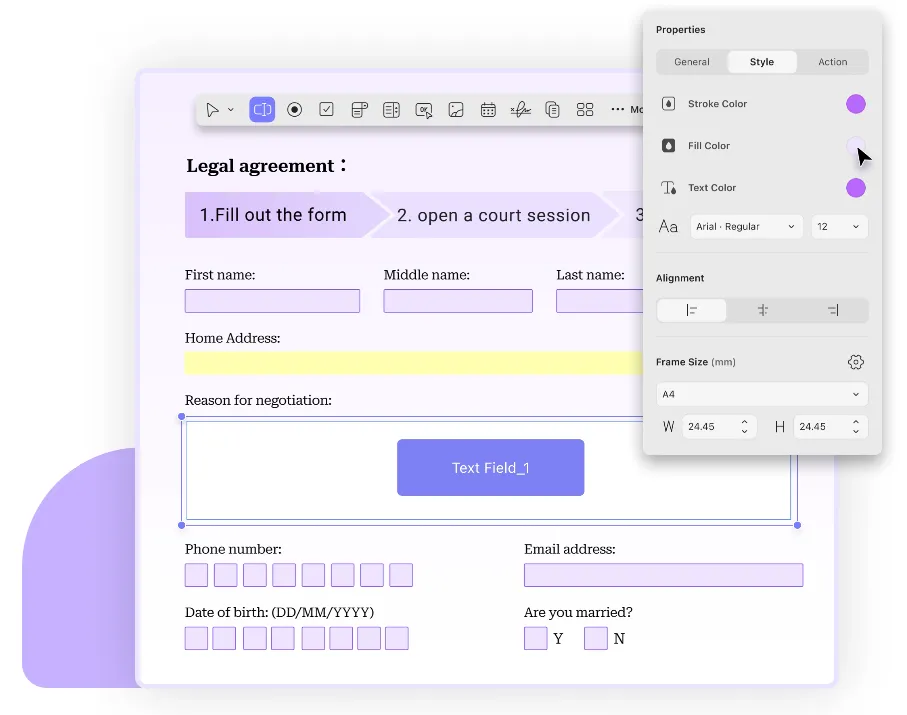Open the Fill Color swatch

(856, 146)
